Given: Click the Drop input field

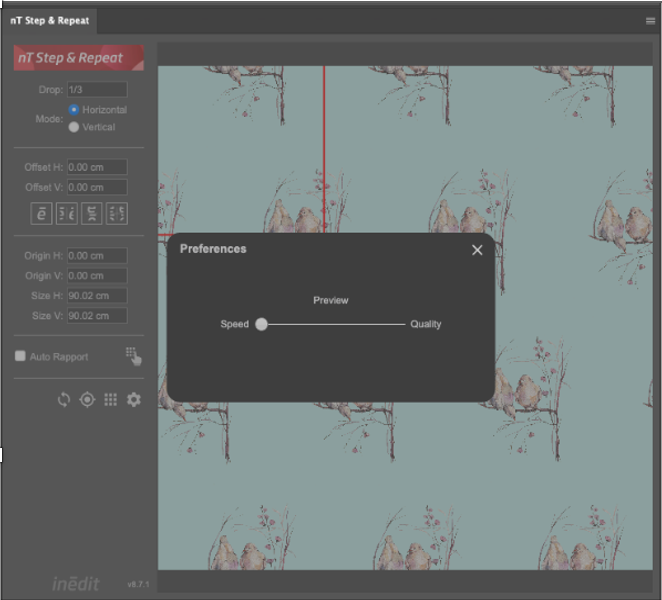Looking at the screenshot, I should (x=97, y=90).
